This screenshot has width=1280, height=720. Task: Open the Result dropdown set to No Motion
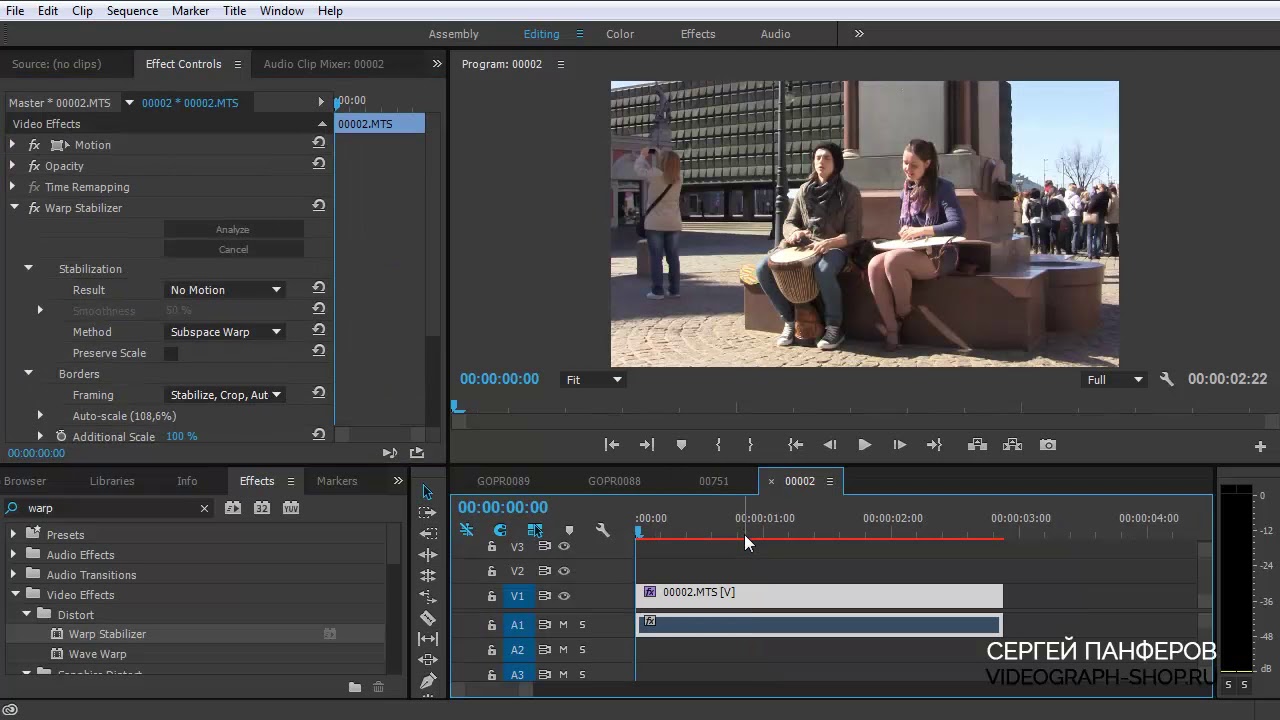tap(225, 290)
